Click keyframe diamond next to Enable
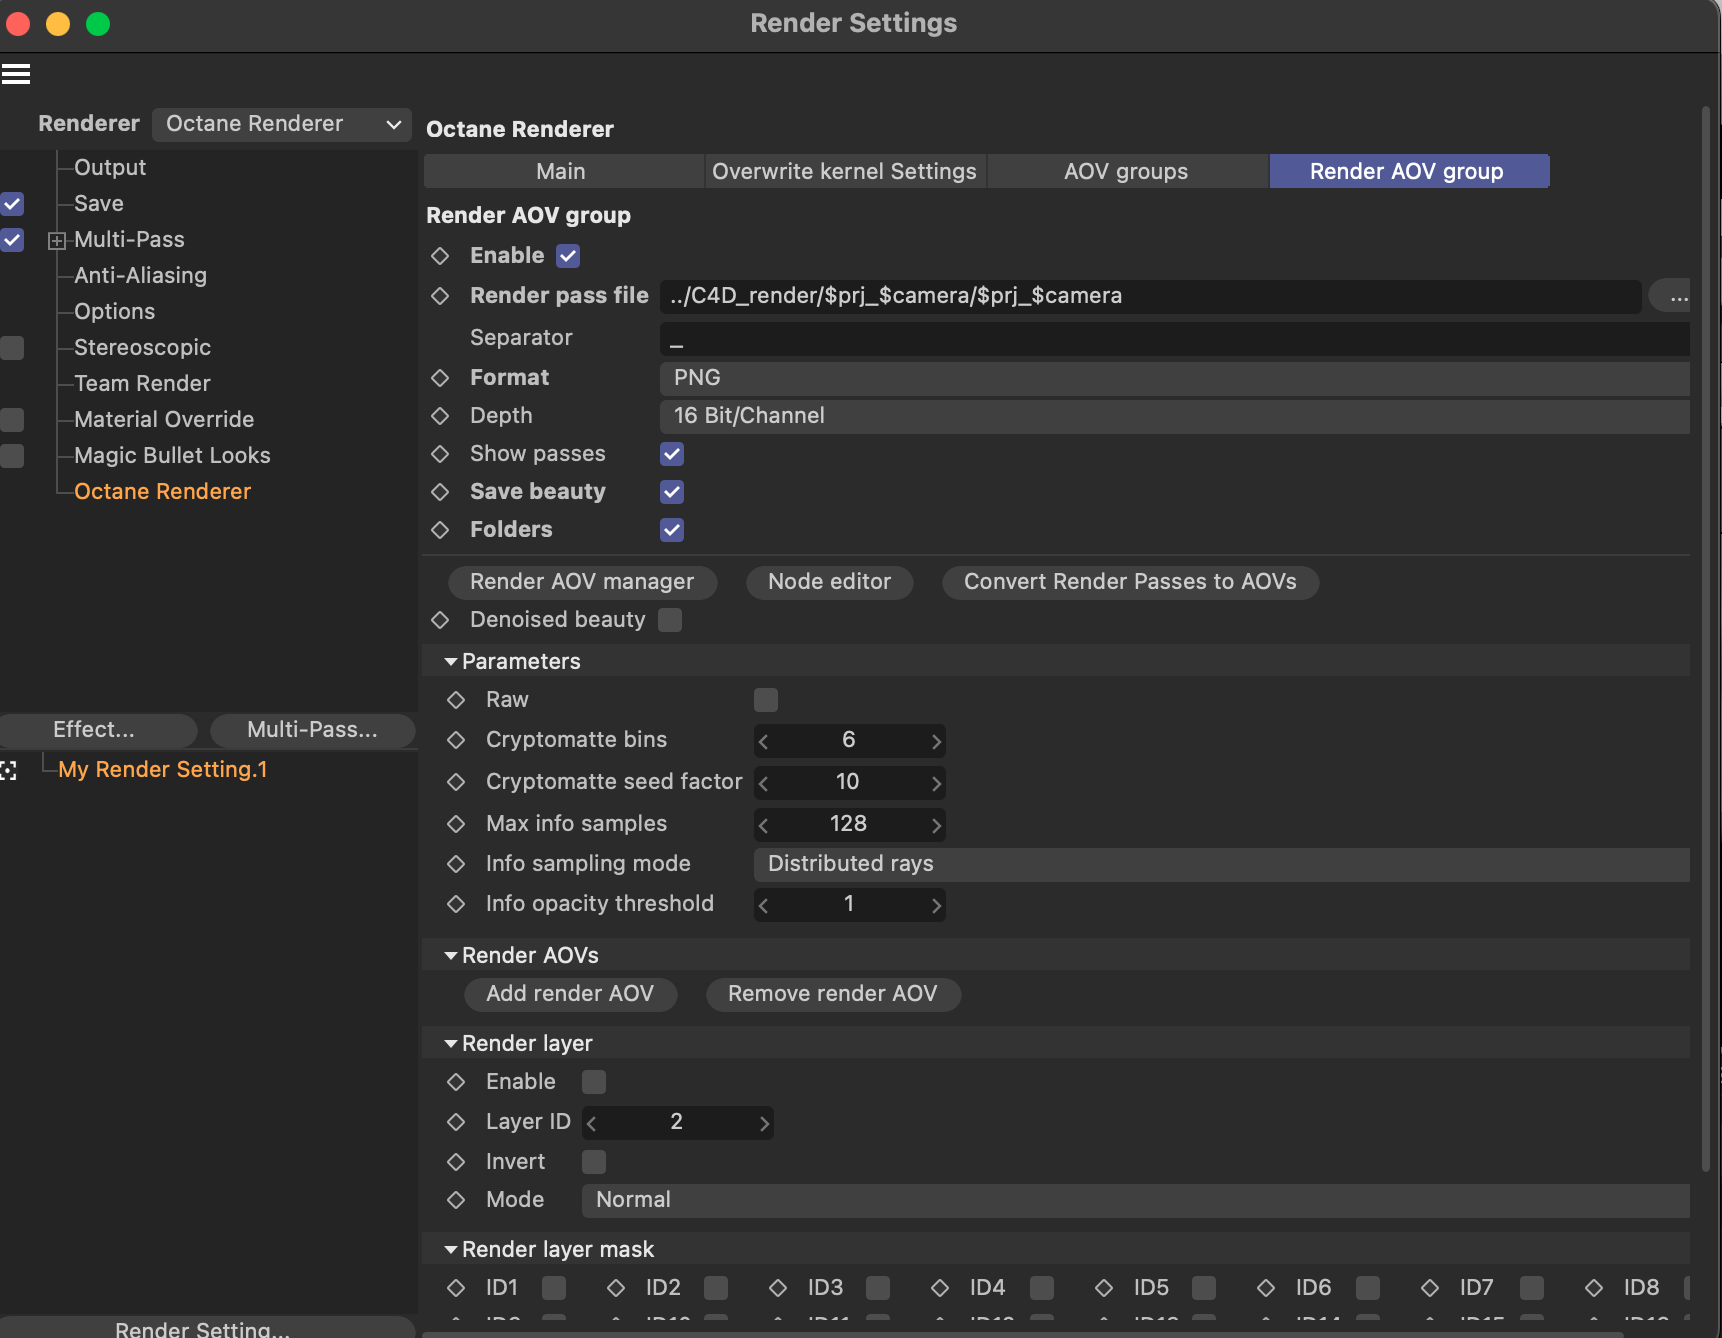This screenshot has width=1722, height=1338. (440, 256)
